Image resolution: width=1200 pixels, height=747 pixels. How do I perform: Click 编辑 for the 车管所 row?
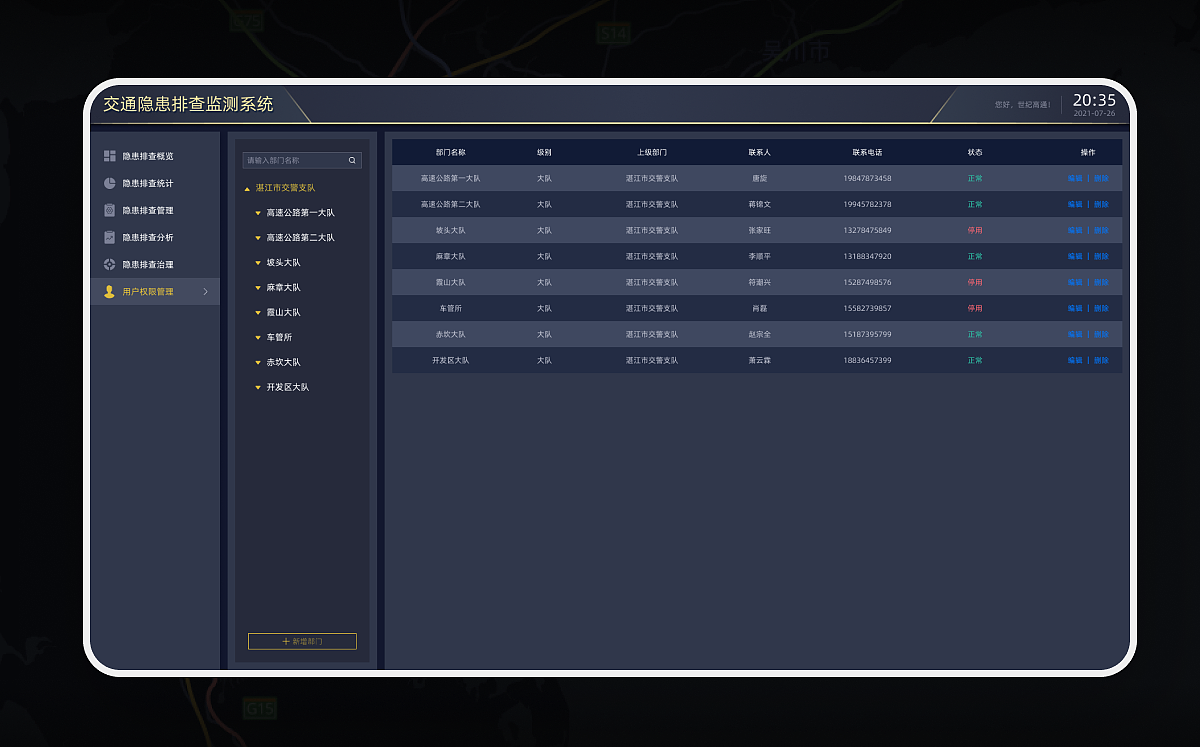tap(1075, 308)
